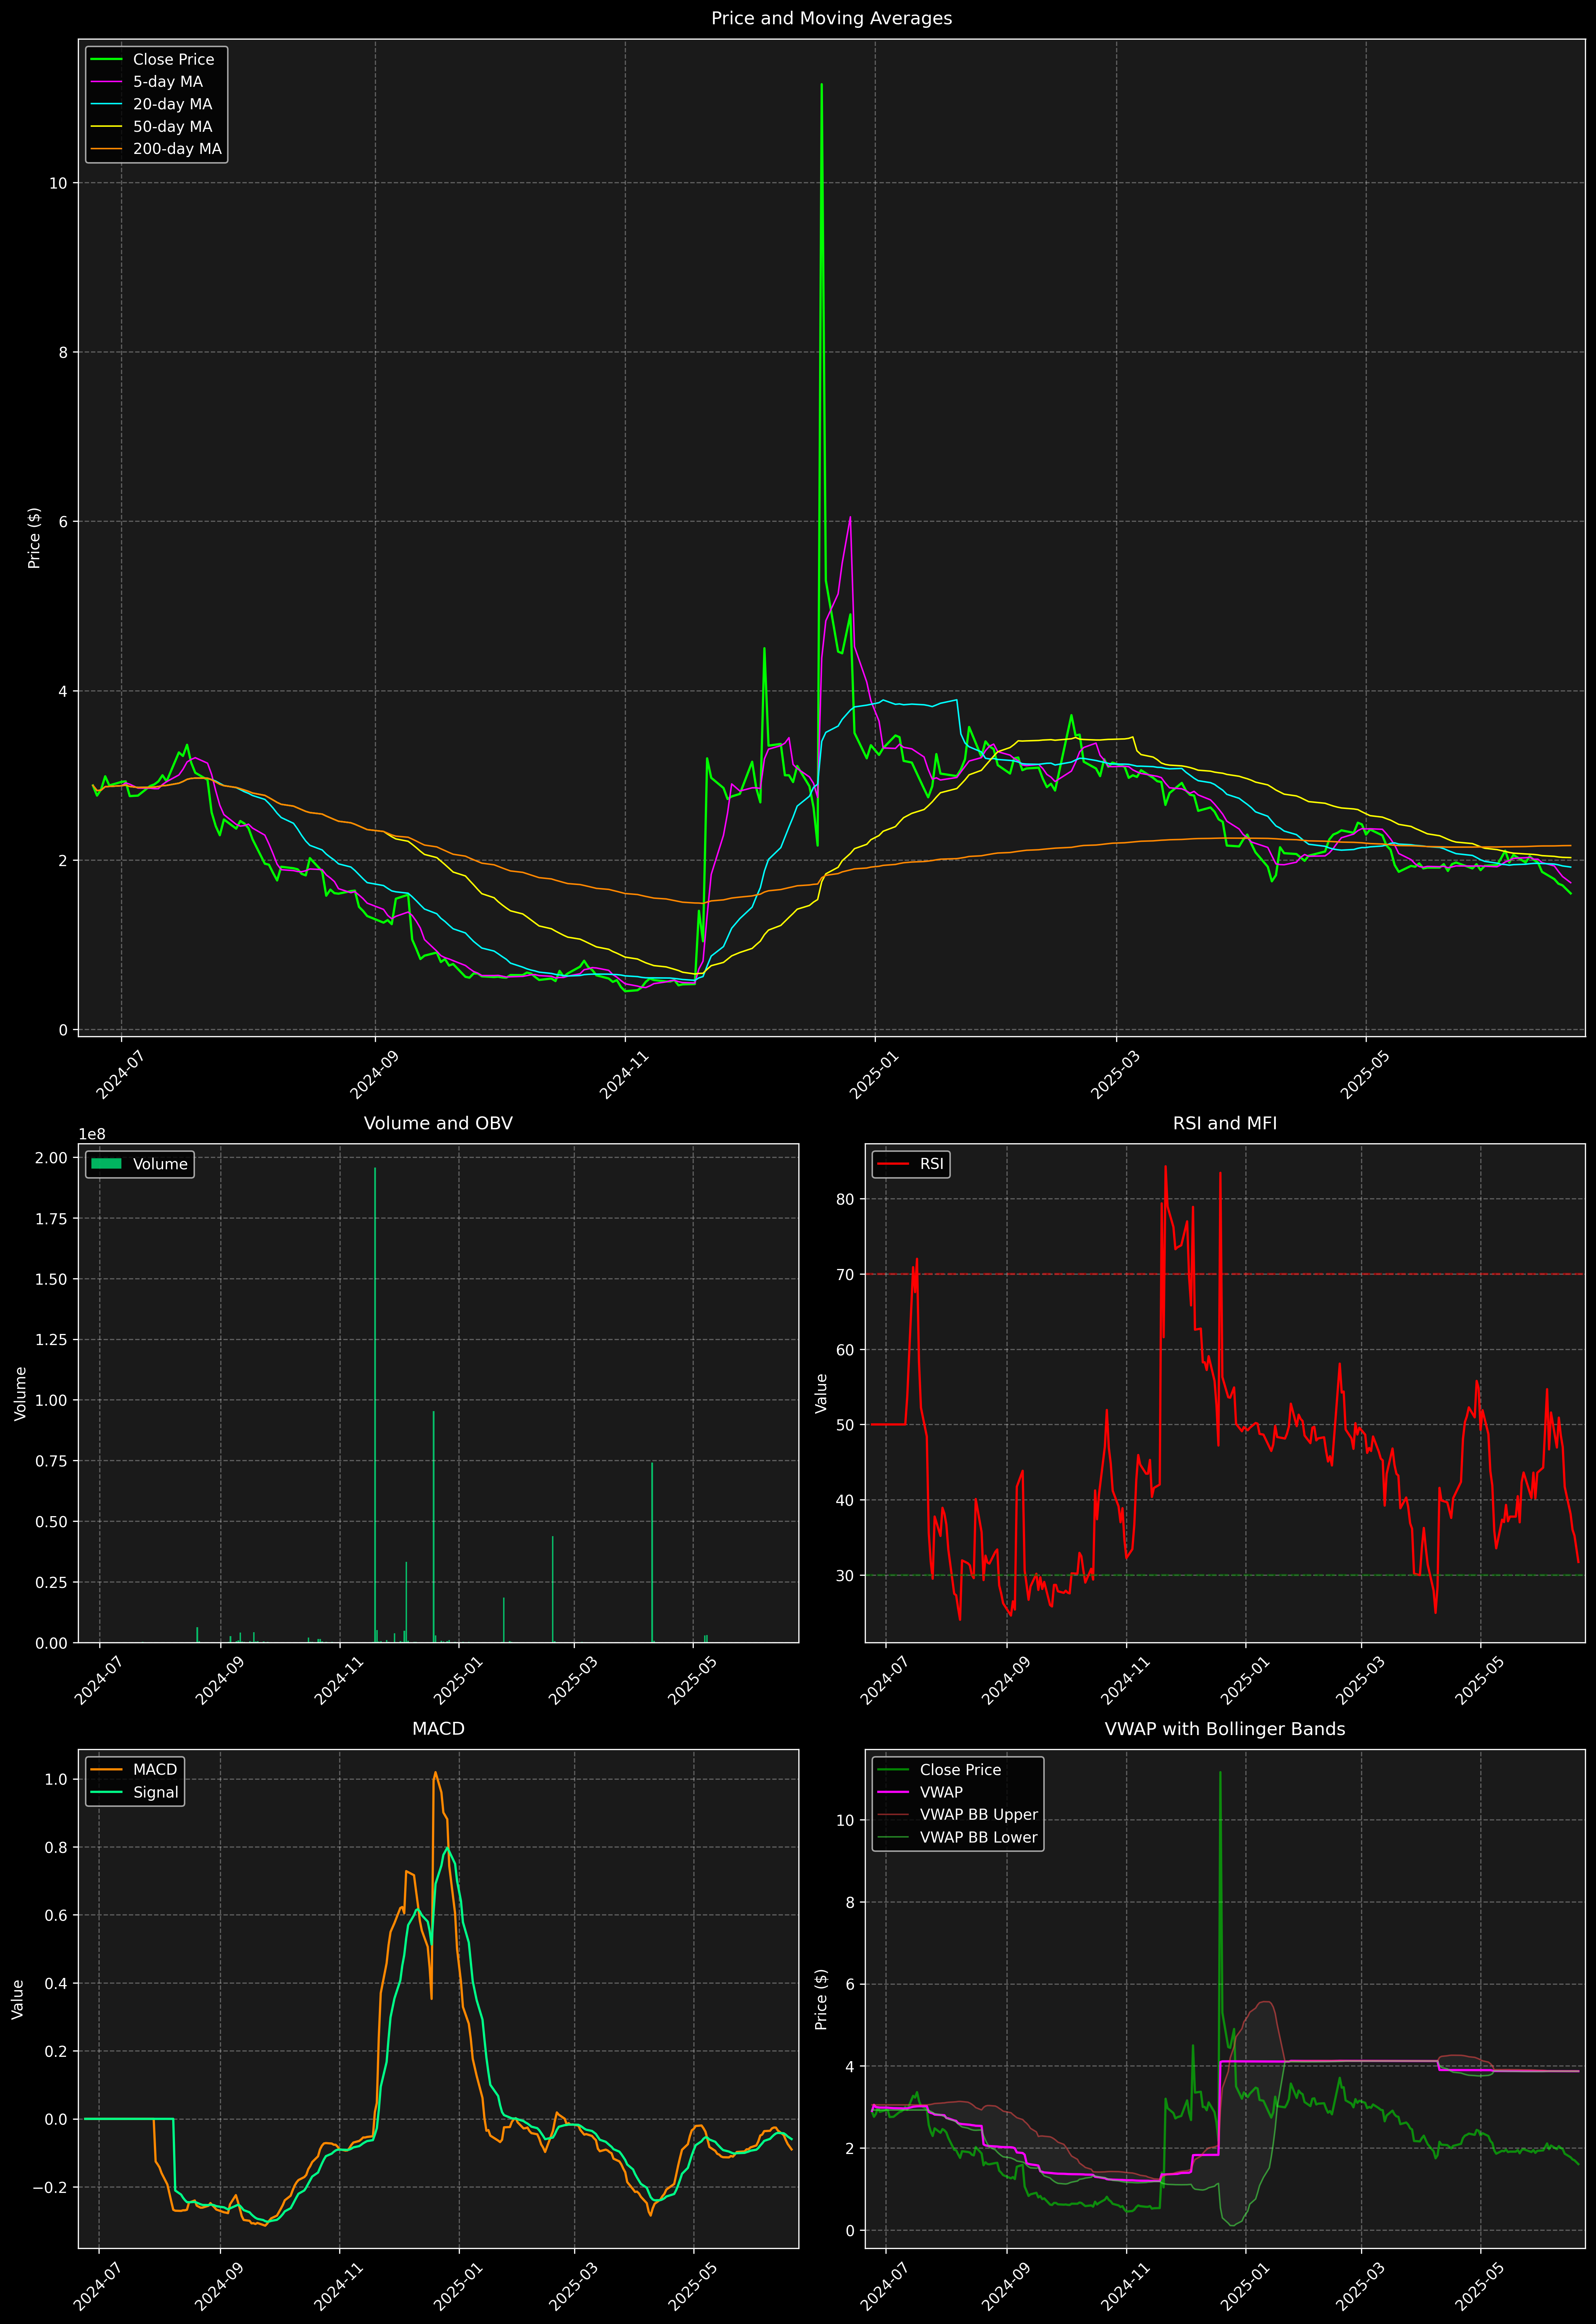
Task: Click the 'VWAP with Bollinger Bands' chart title
Action: [1225, 1729]
